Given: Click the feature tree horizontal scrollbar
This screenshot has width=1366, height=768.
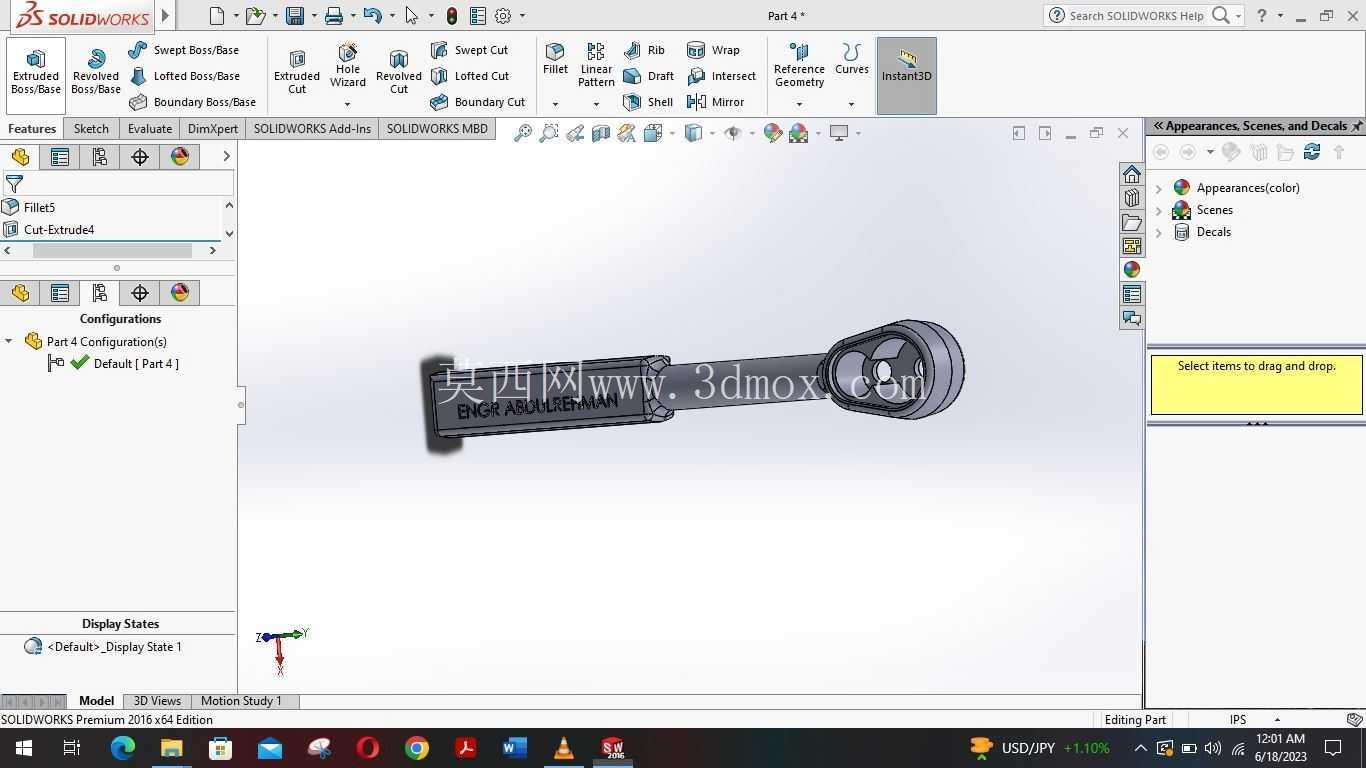Looking at the screenshot, I should (x=112, y=251).
